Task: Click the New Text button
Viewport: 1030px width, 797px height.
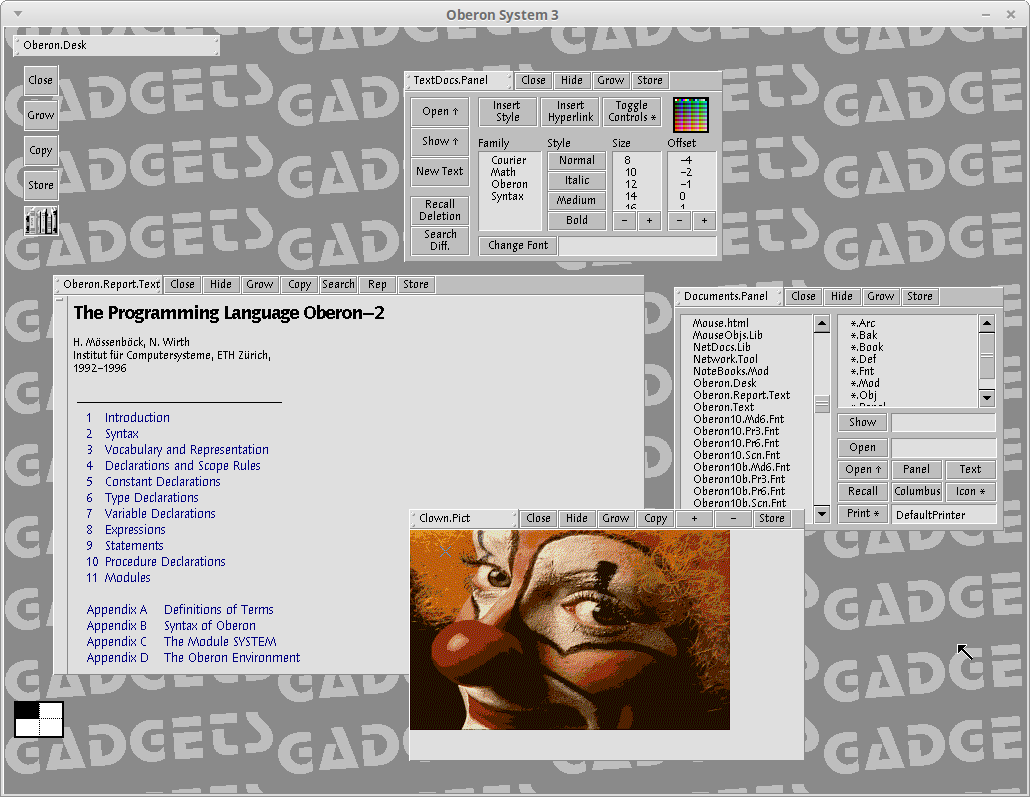Action: [x=440, y=171]
